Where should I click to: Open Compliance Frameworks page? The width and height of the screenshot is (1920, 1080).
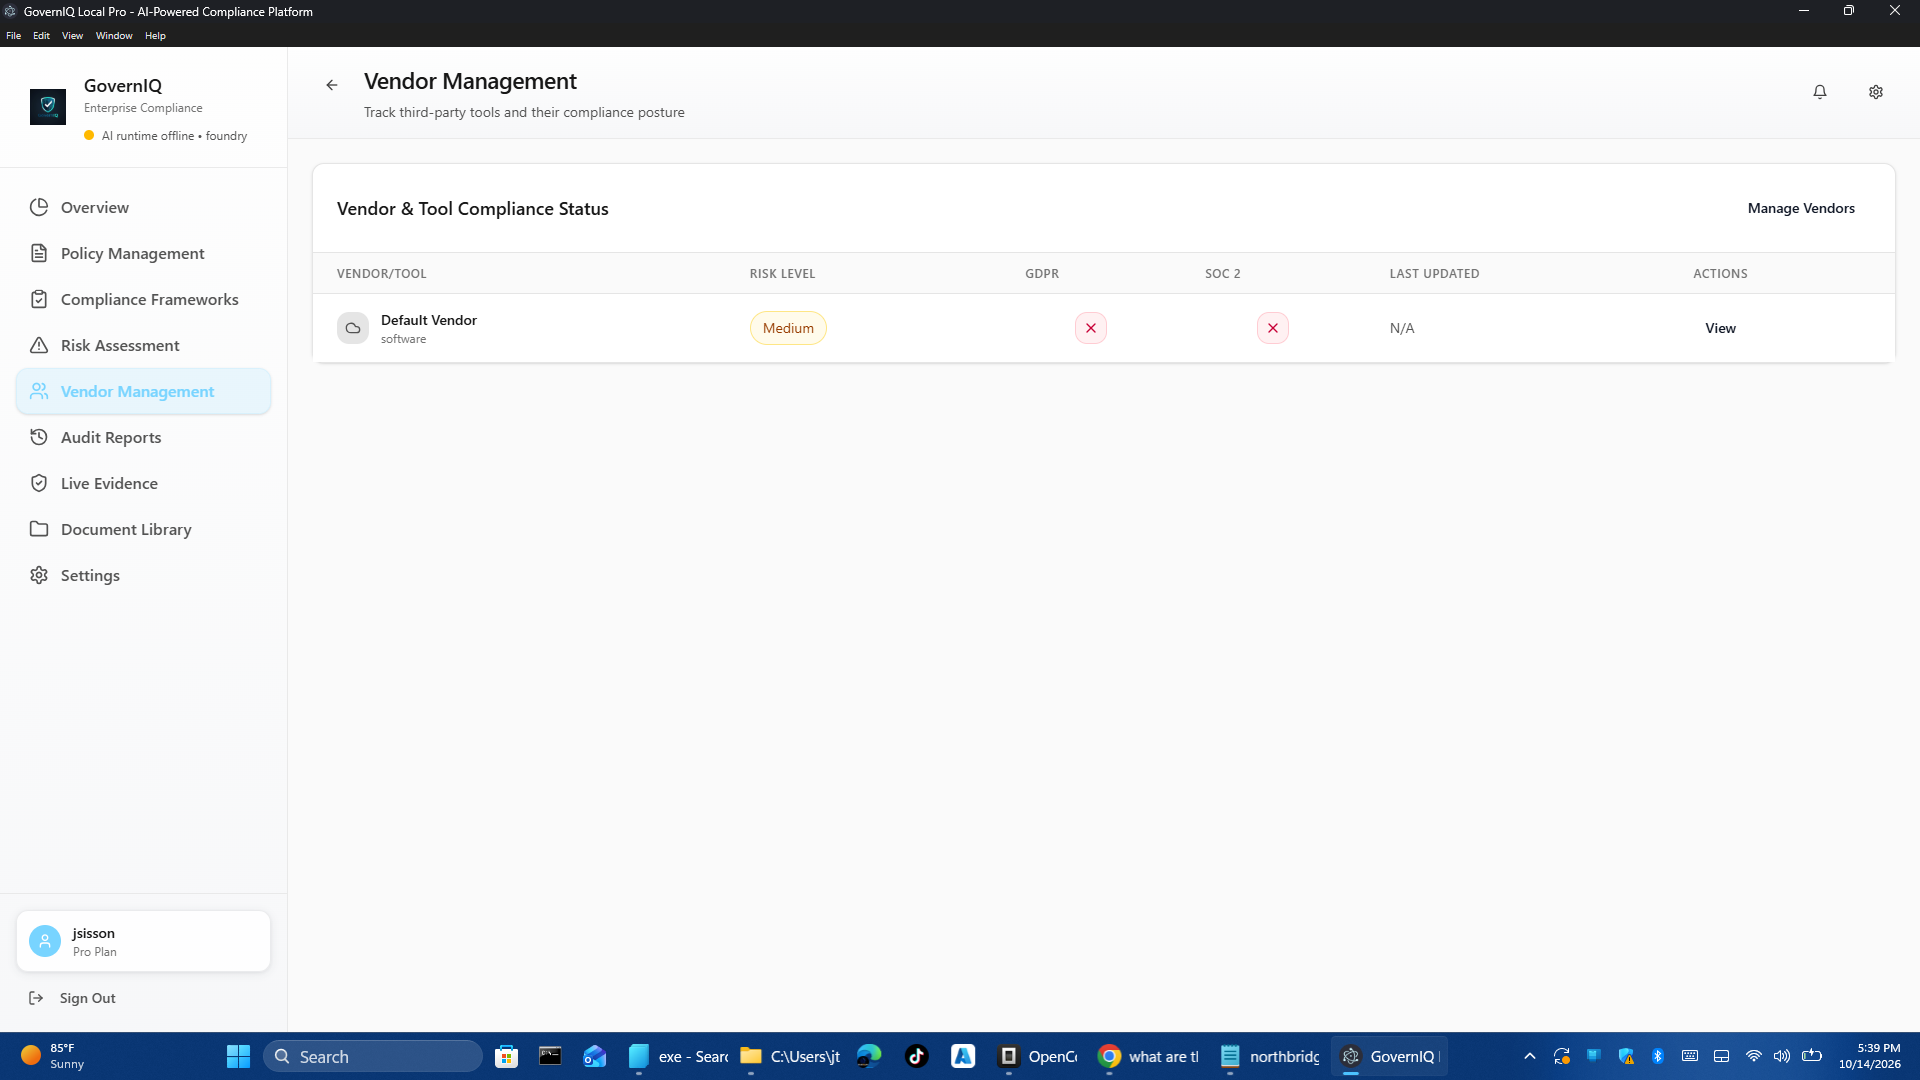coord(143,299)
